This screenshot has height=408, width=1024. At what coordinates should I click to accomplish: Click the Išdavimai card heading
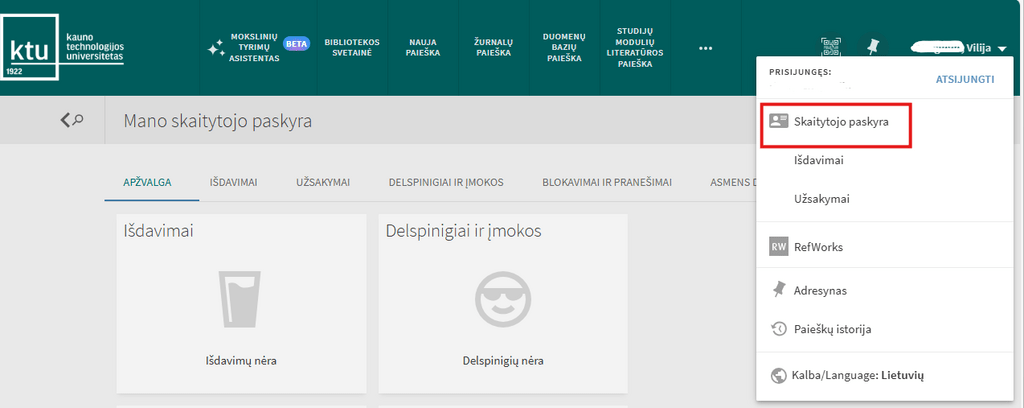pos(159,230)
